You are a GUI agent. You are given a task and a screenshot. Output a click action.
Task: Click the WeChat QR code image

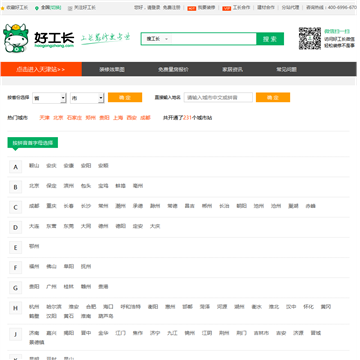[x=310, y=38]
